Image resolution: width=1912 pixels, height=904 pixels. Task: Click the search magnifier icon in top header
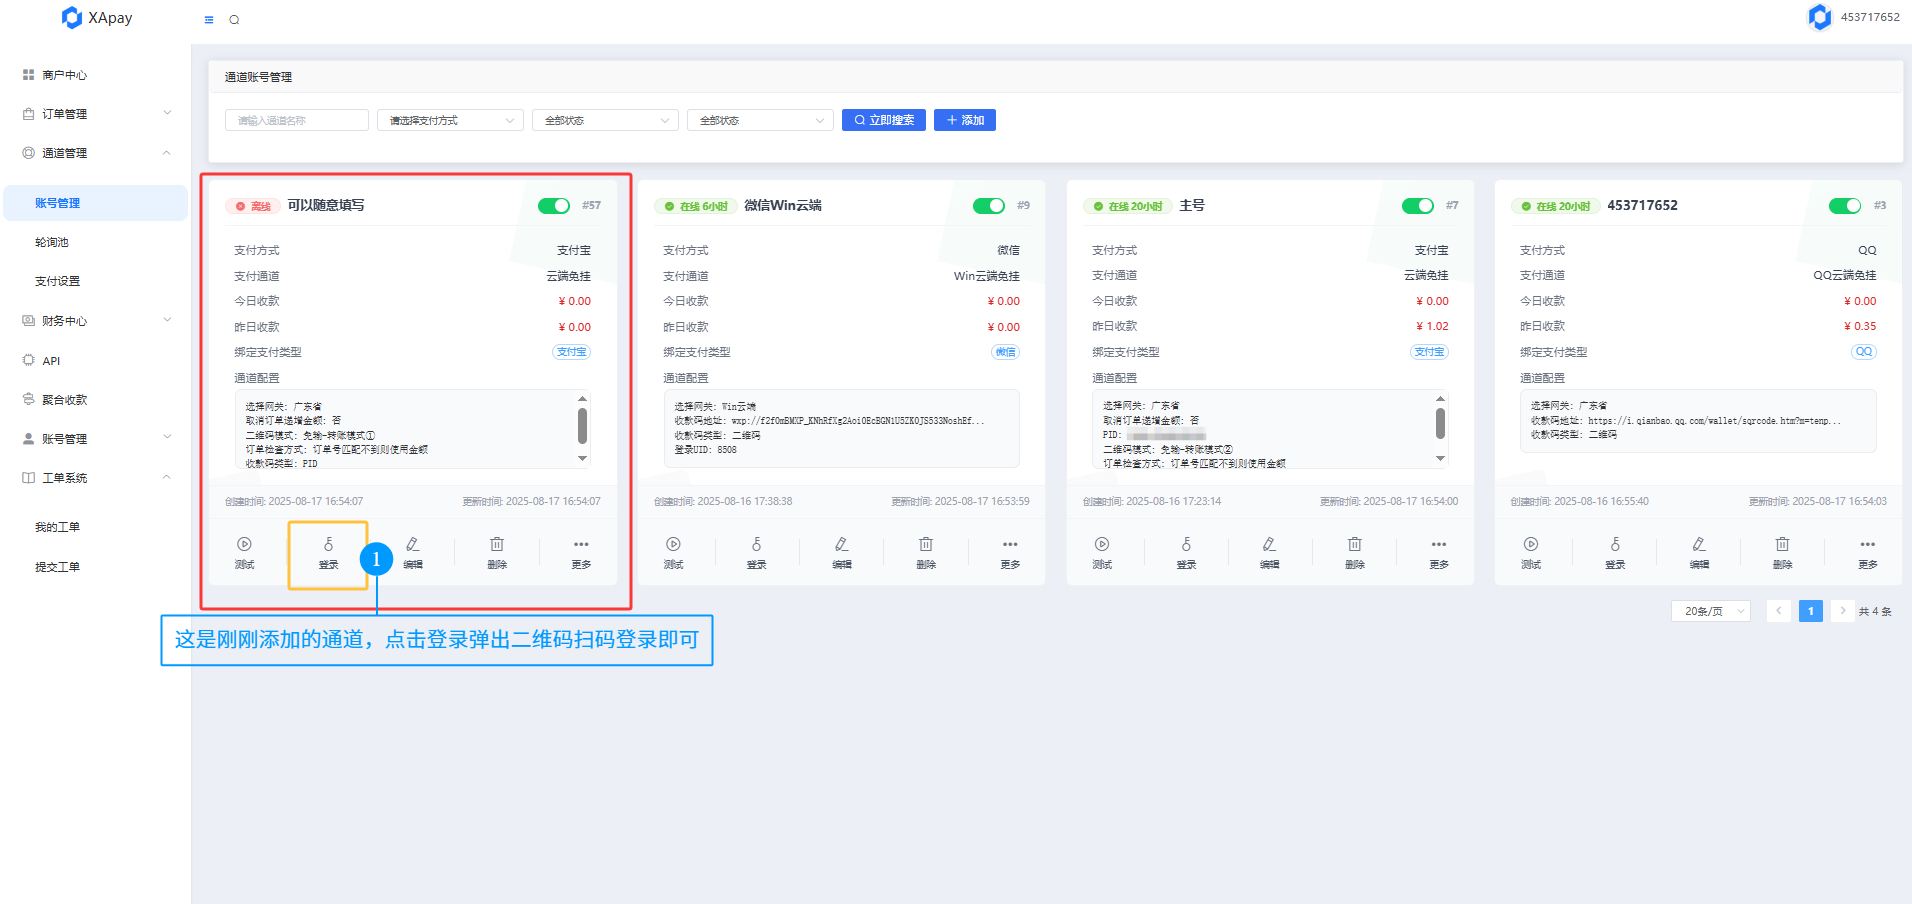tap(234, 20)
